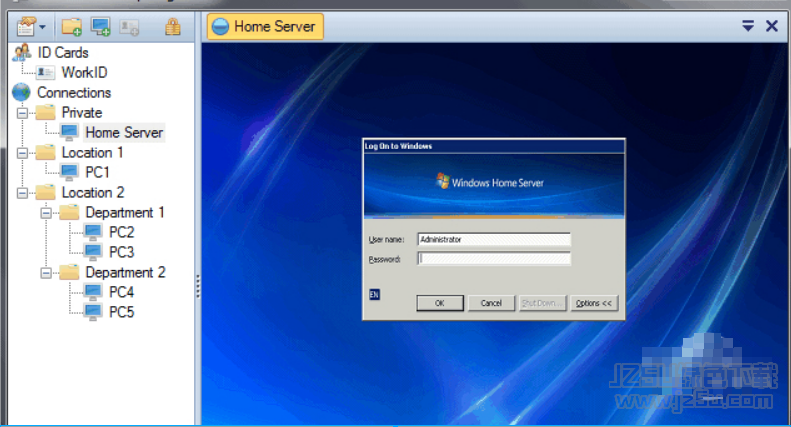The height and width of the screenshot is (427, 791).
Task: Switch to the Home Server tab
Action: point(265,26)
